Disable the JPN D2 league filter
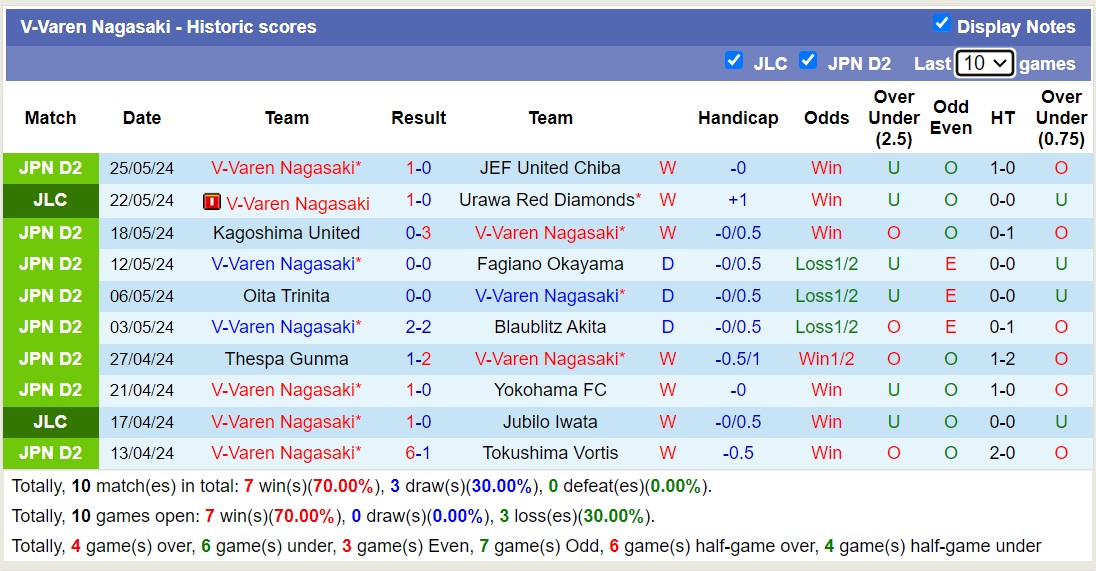This screenshot has height=571, width=1096. pos(808,61)
